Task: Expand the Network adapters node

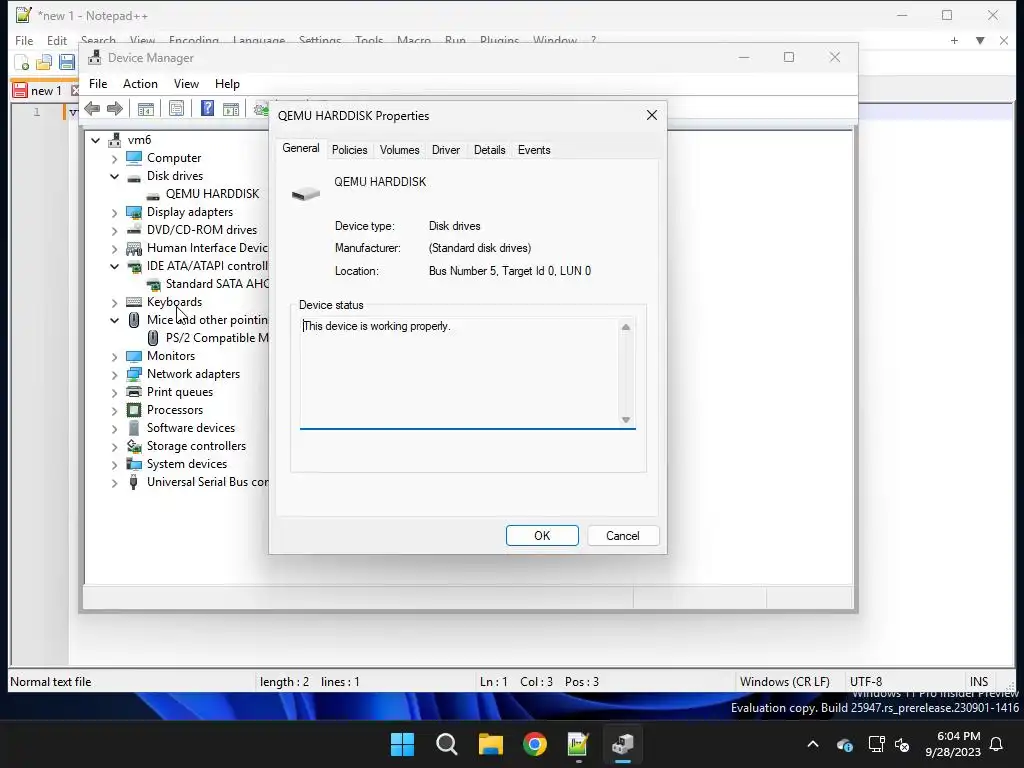Action: click(114, 374)
